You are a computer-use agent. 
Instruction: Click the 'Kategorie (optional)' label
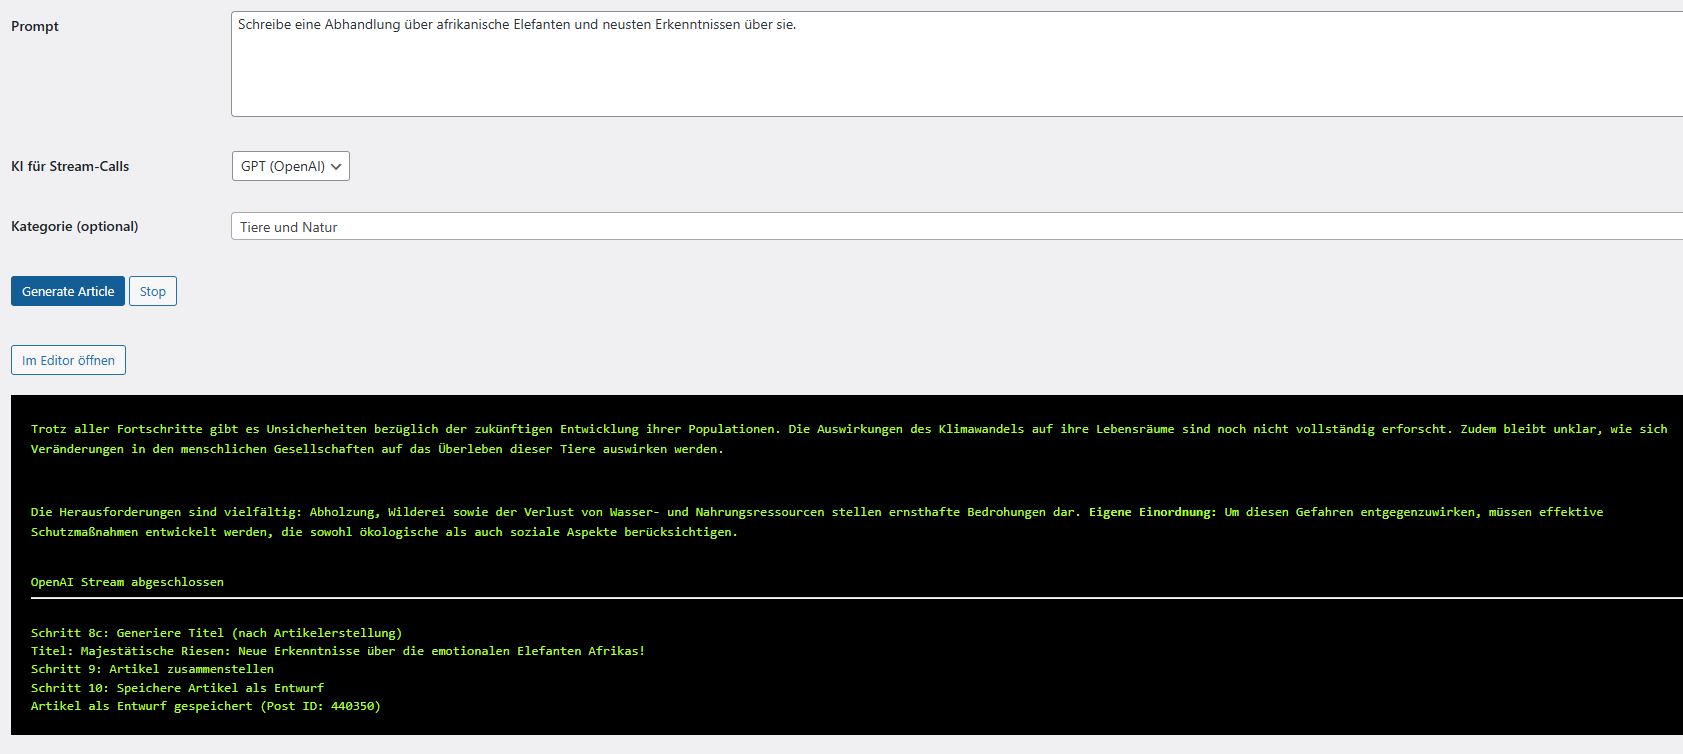tap(75, 227)
